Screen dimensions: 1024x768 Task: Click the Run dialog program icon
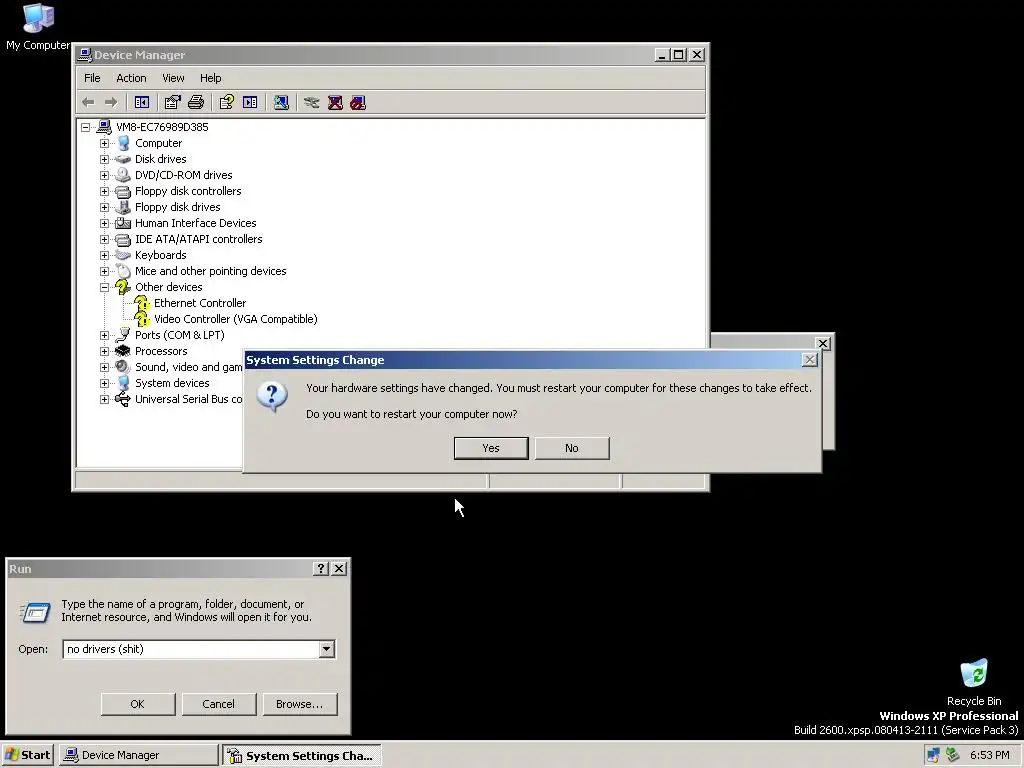(35, 612)
